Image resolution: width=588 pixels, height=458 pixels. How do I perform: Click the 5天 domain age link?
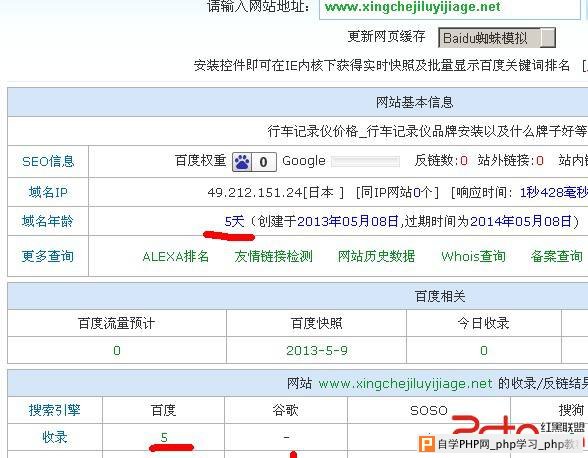[x=234, y=221]
